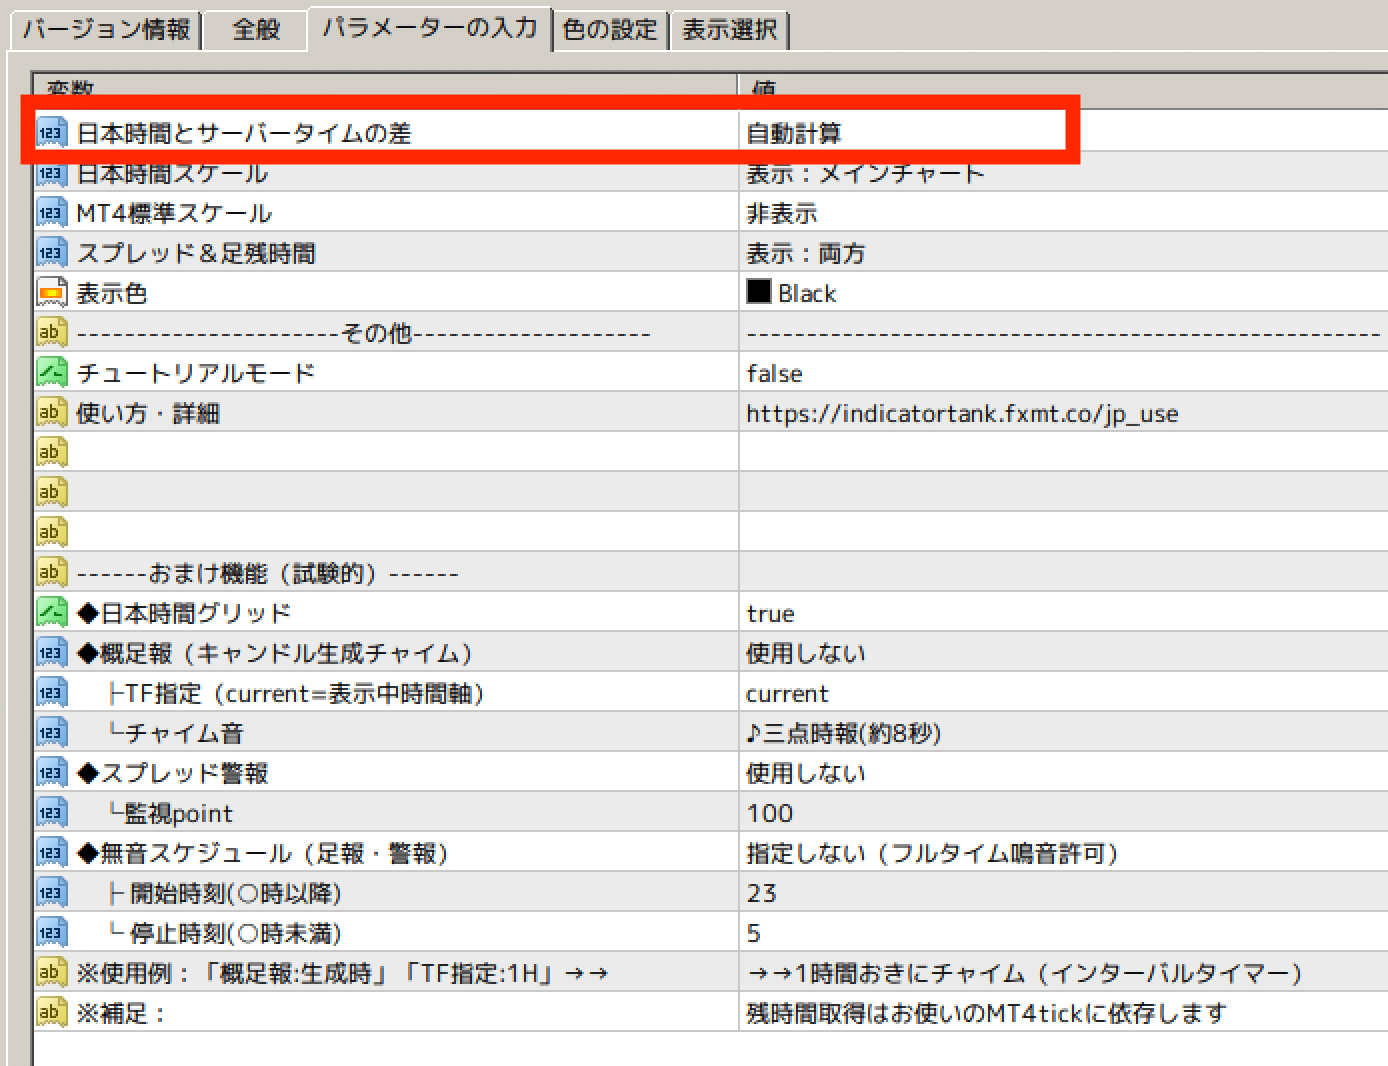Select the └チャイム音 label
This screenshot has height=1066, width=1388.
pos(176,733)
